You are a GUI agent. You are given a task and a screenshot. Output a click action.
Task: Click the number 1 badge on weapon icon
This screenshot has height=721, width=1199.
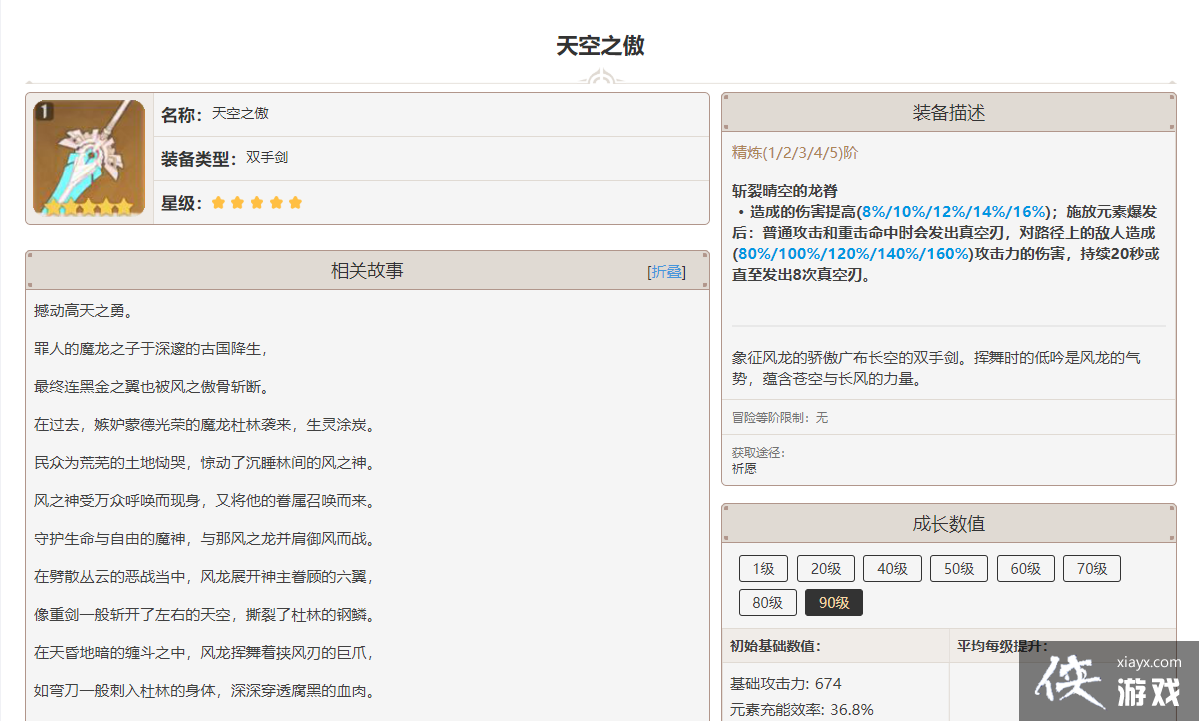point(44,111)
